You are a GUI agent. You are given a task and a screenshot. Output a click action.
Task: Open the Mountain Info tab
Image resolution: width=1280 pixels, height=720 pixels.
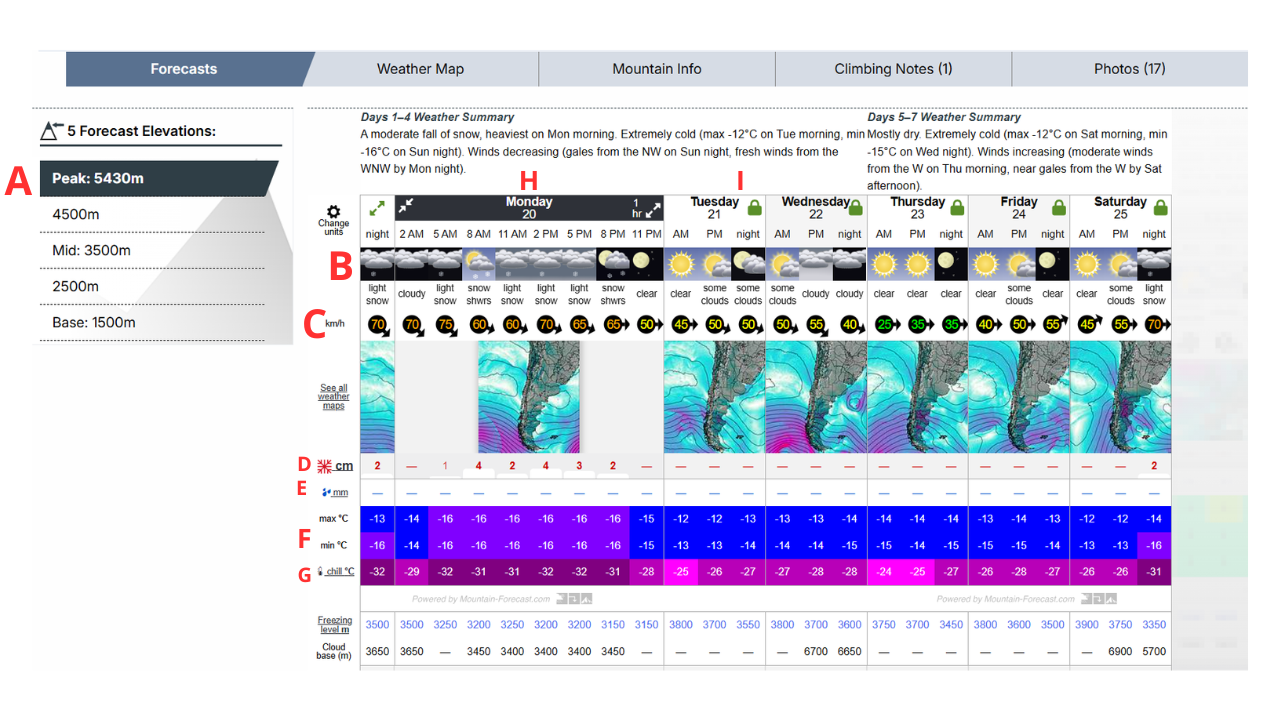pos(657,69)
